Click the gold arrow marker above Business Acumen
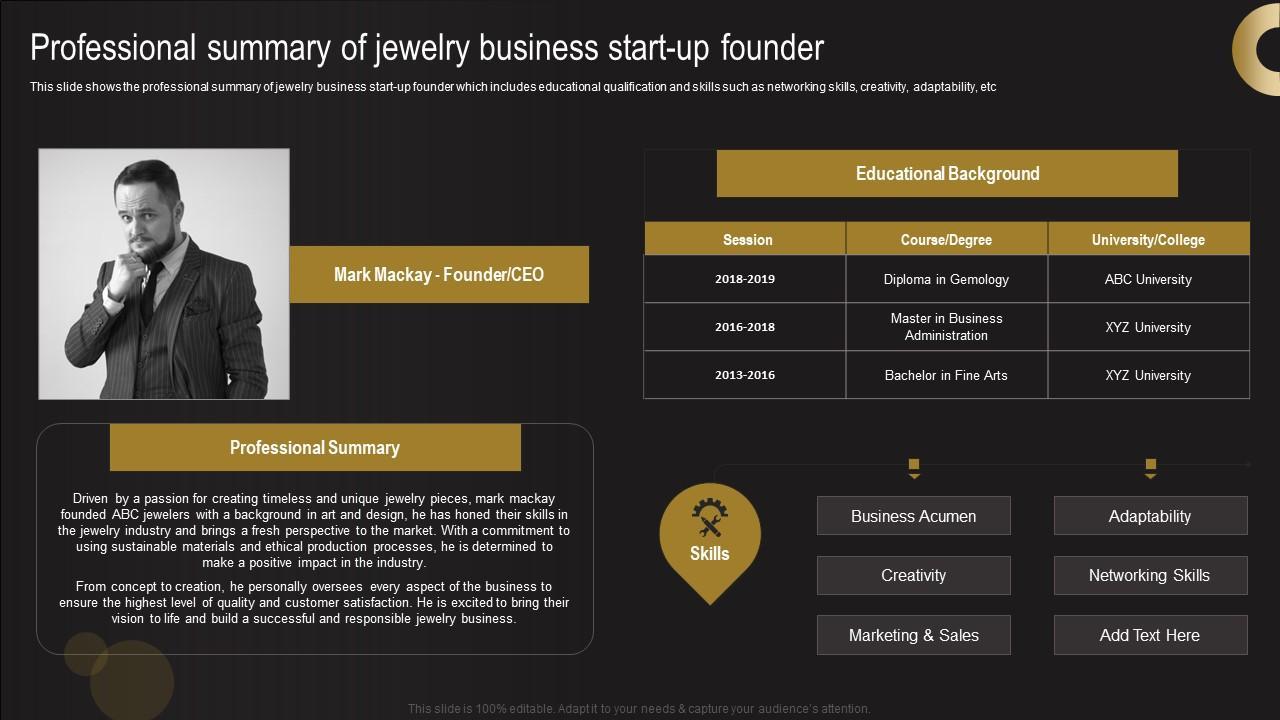Image resolution: width=1280 pixels, height=720 pixels. click(913, 467)
